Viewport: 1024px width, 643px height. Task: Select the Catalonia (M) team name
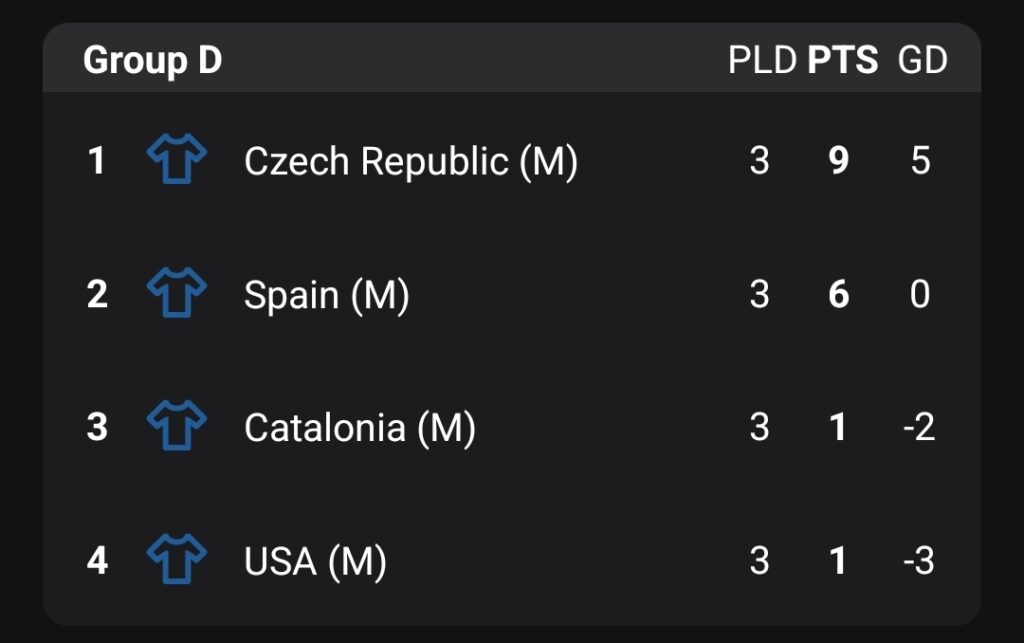359,427
